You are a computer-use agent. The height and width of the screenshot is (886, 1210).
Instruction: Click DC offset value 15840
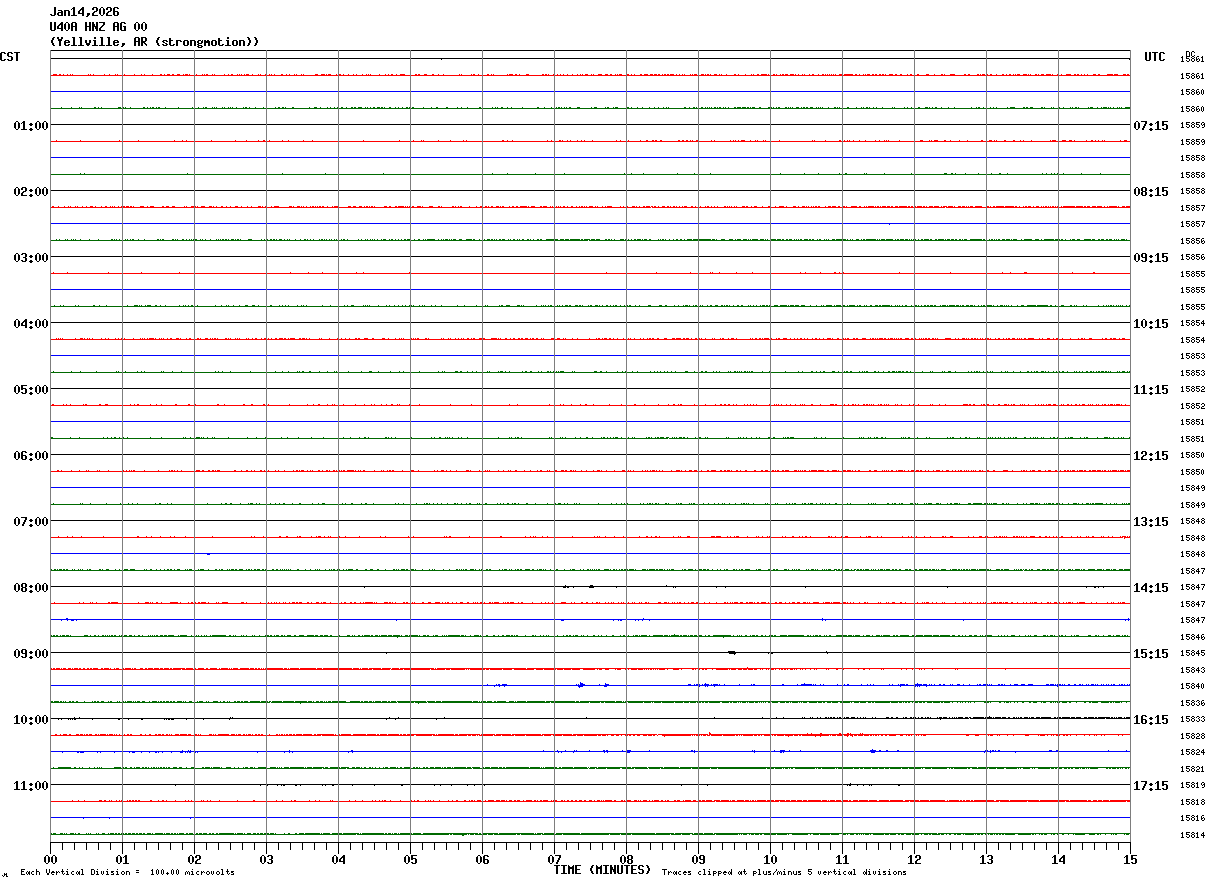(x=1192, y=686)
